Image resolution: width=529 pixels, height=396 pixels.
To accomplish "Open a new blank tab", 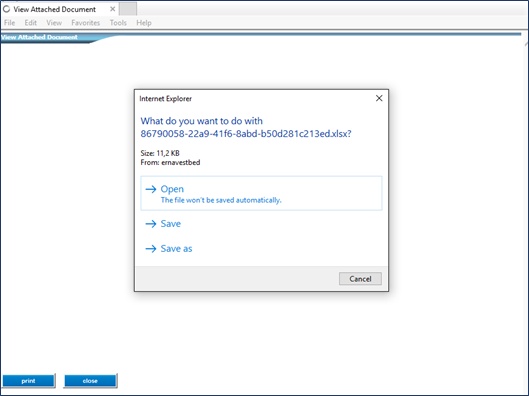I will click(128, 9).
